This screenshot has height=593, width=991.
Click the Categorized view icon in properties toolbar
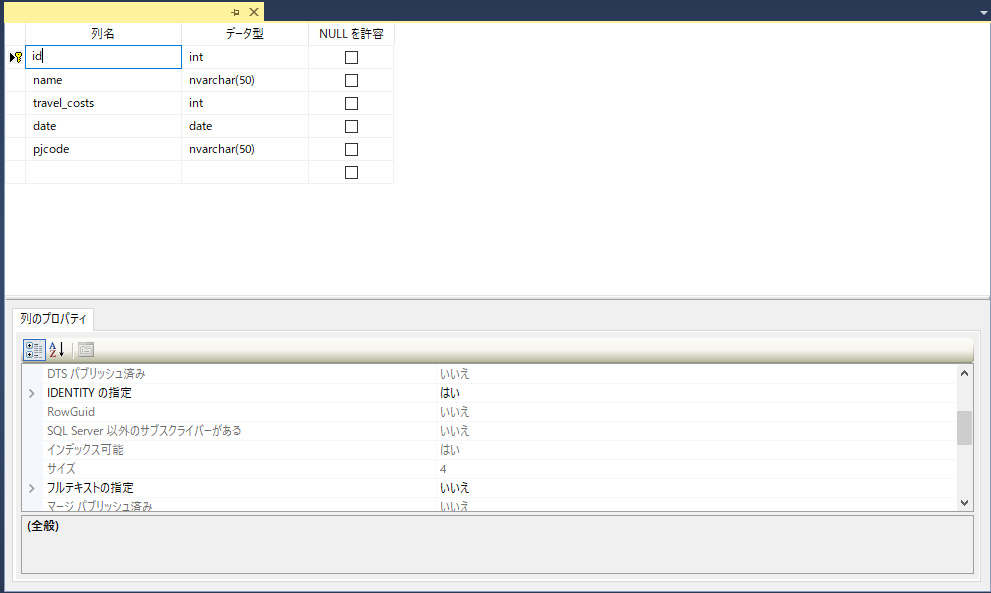(34, 350)
